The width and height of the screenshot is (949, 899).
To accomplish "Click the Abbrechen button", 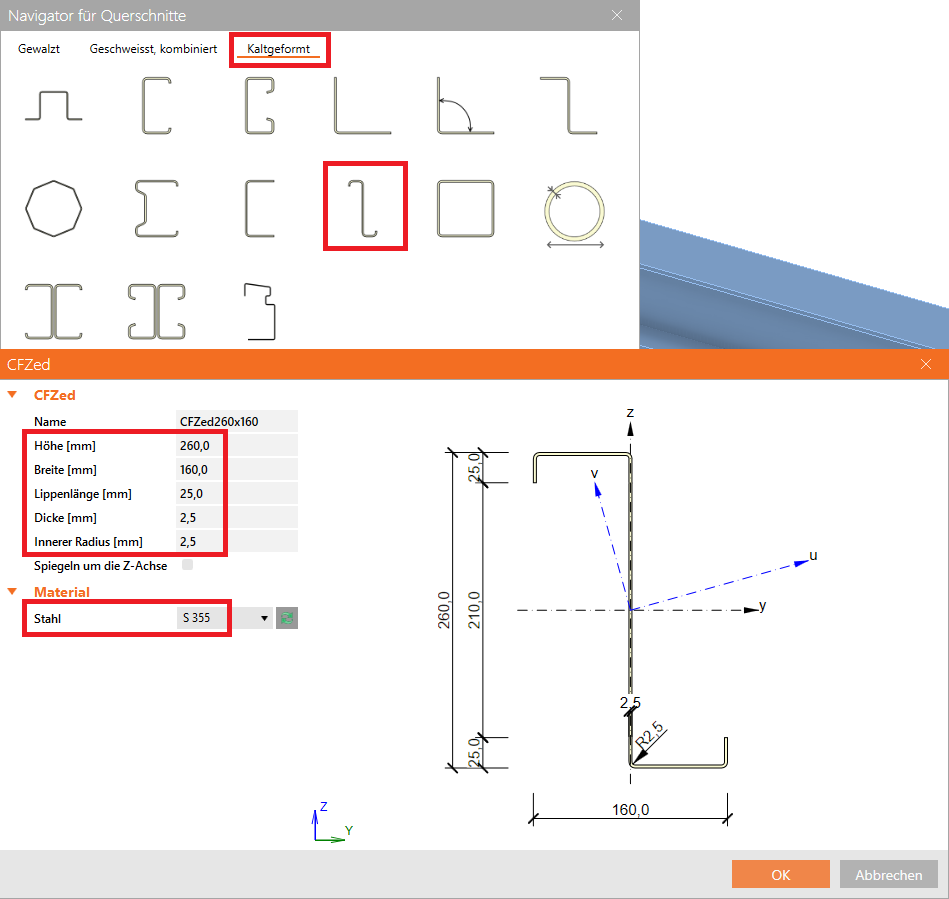I will tap(888, 874).
